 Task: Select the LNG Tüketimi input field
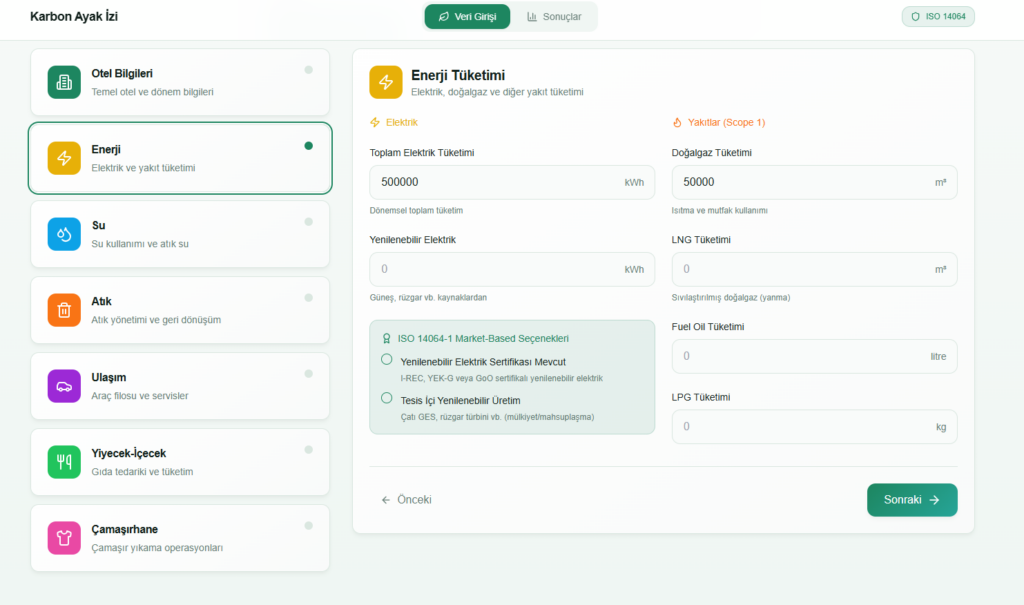pyautogui.click(x=800, y=270)
